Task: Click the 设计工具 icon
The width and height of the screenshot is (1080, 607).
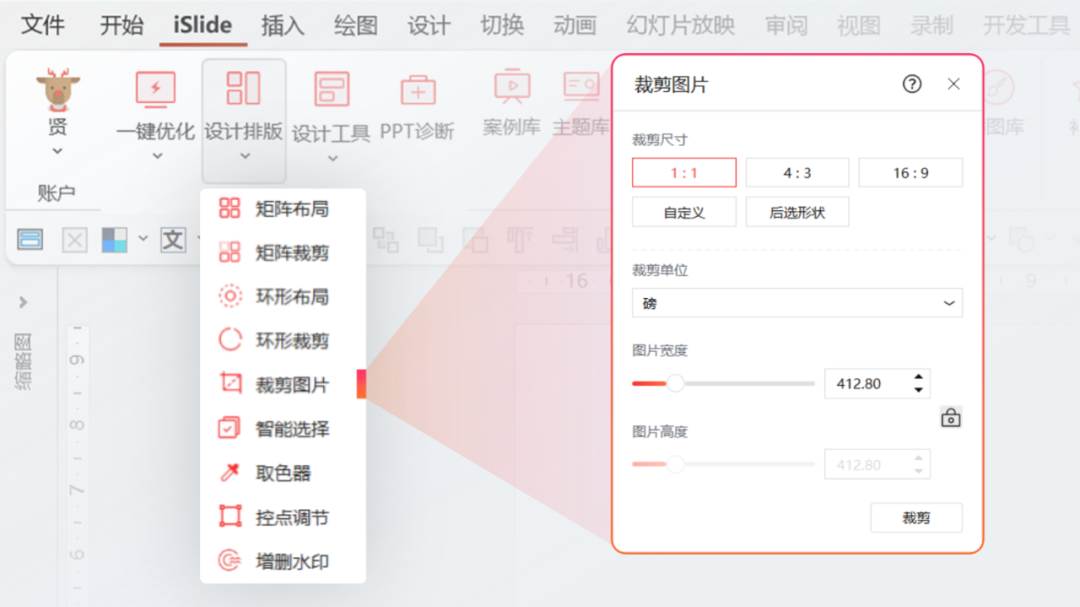Action: click(x=331, y=90)
